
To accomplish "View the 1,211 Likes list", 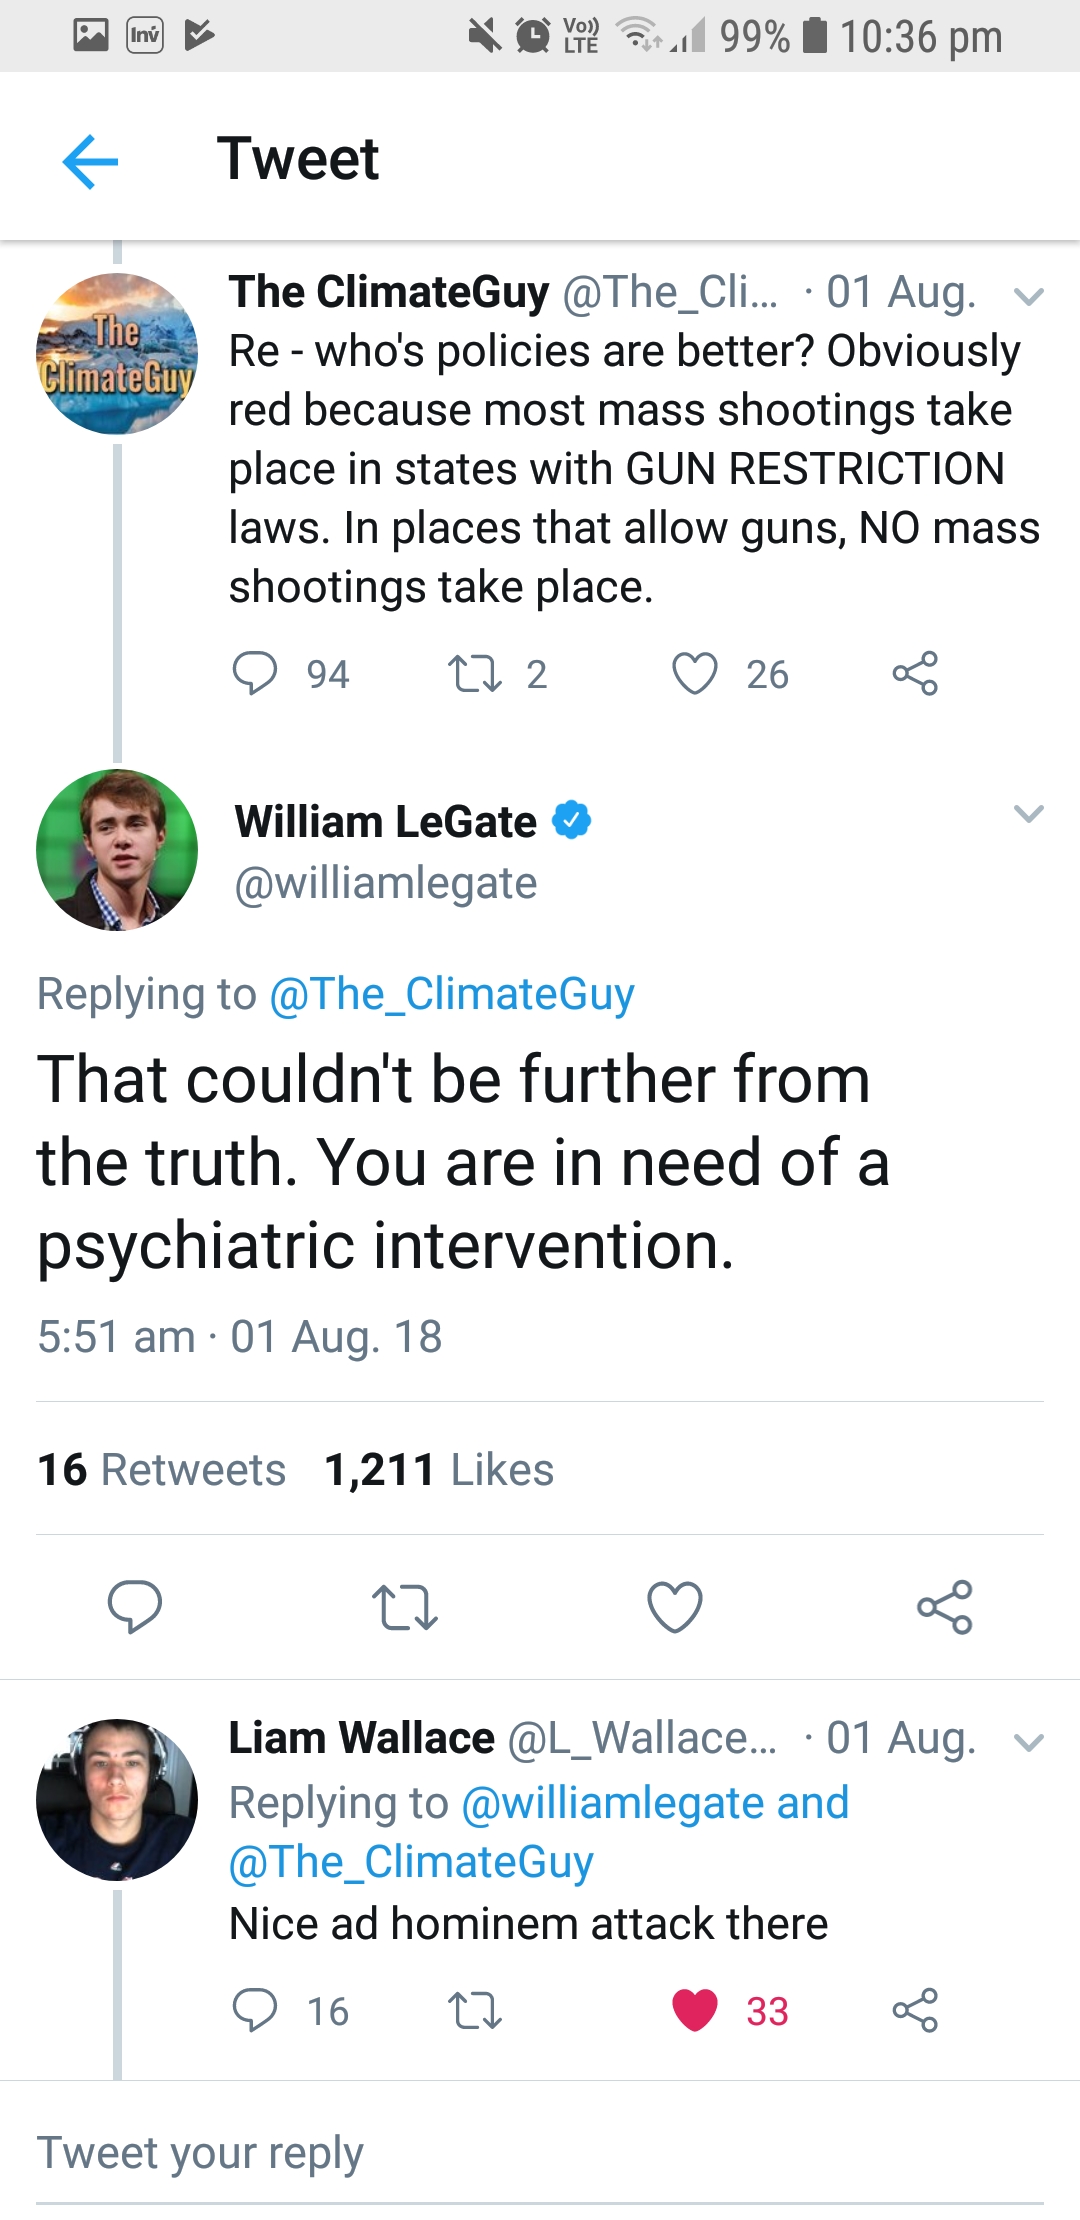I will pos(439,1470).
